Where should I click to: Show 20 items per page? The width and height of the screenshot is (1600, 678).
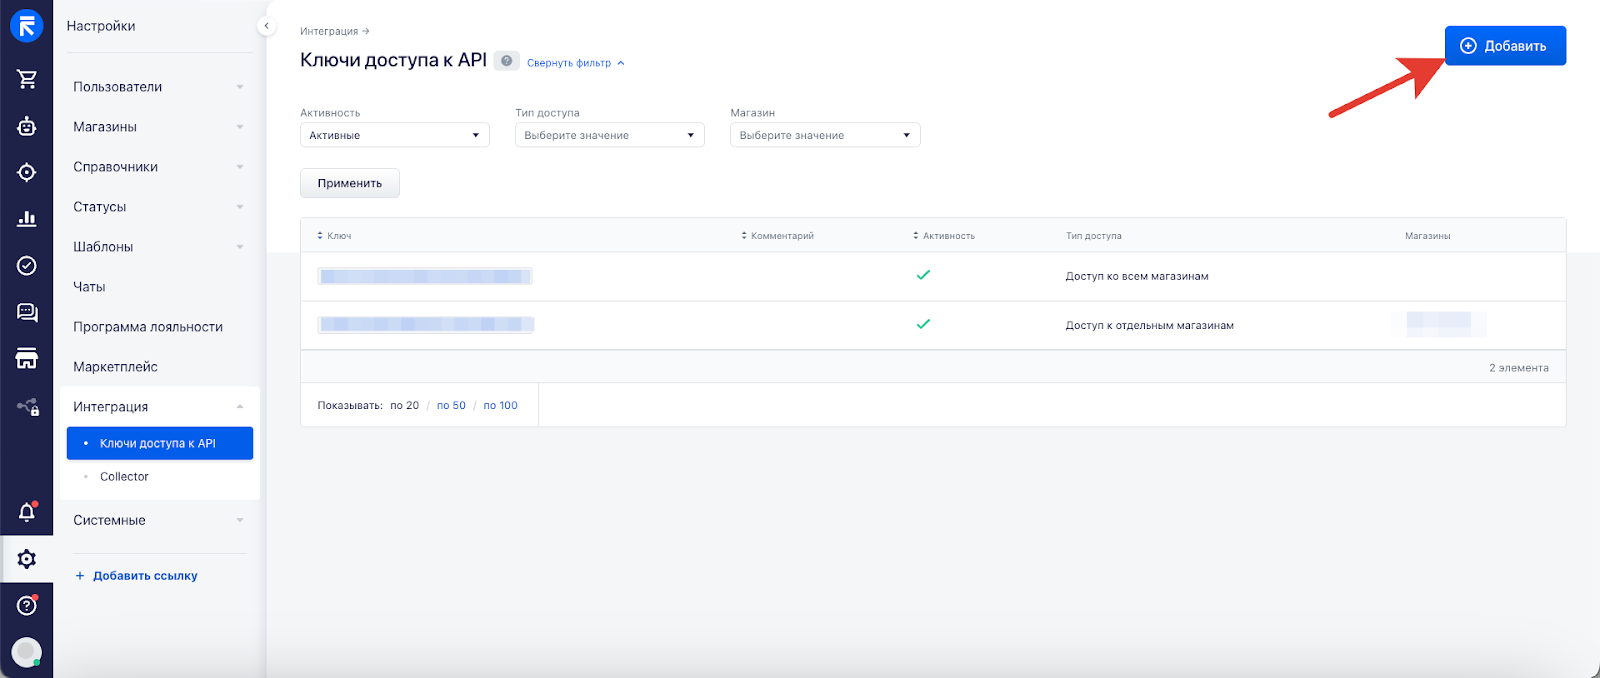[404, 406]
